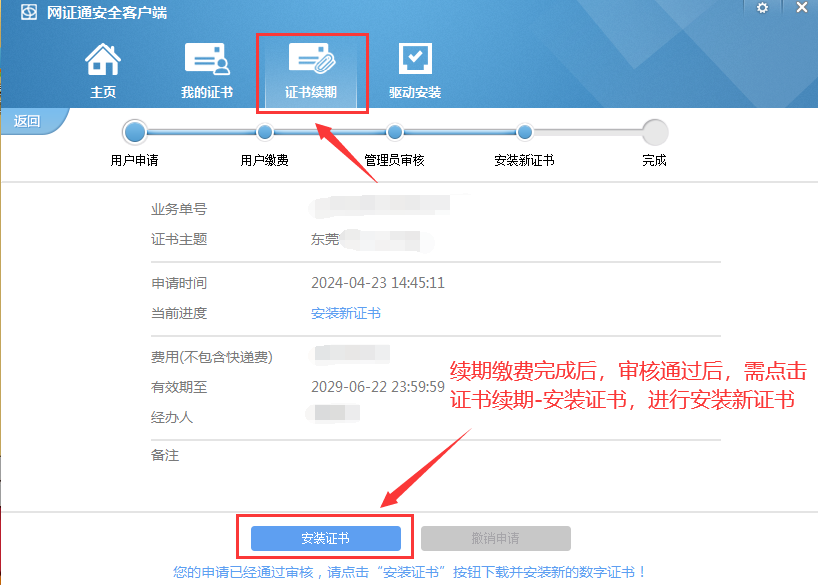Open the blue 安装新证书 progress link
The width and height of the screenshot is (818, 585).
click(x=346, y=313)
